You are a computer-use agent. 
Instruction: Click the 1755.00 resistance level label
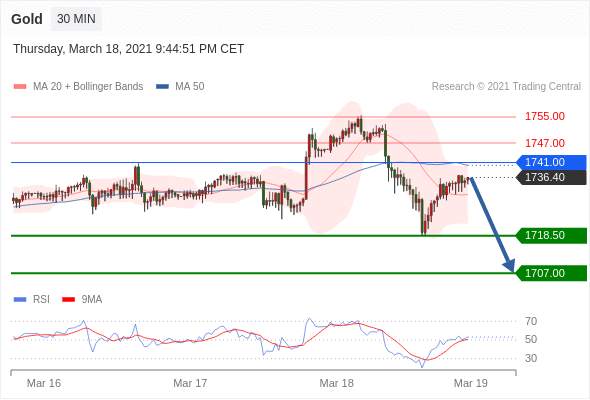[x=544, y=116]
